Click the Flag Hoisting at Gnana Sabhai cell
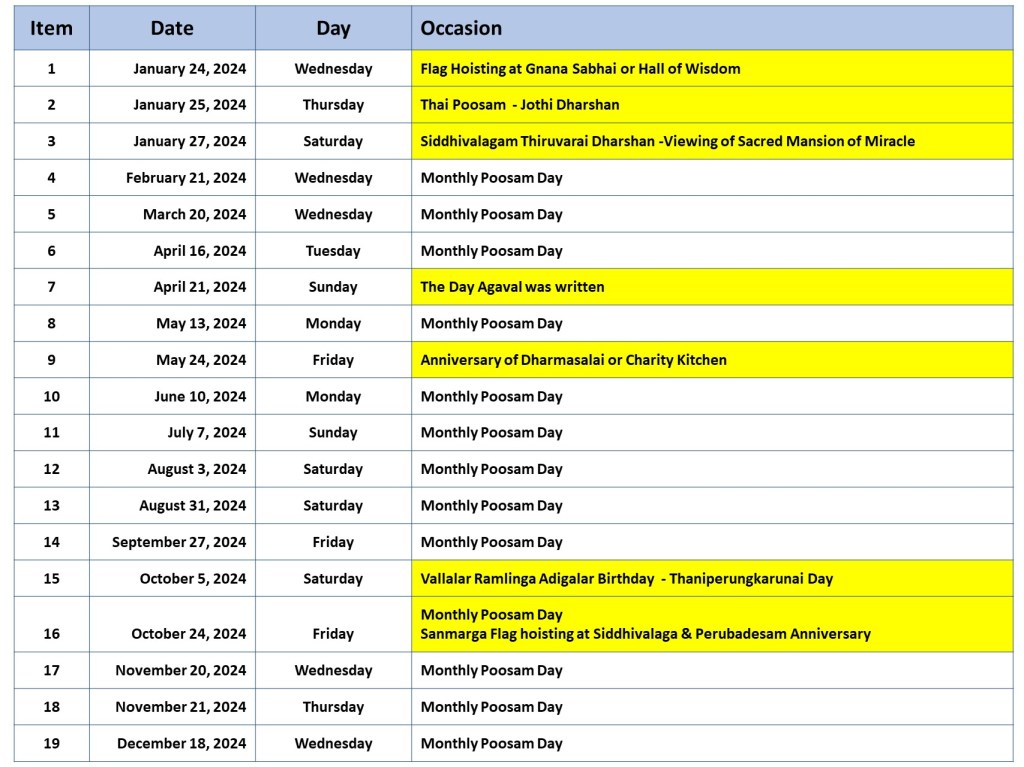 pyautogui.click(x=580, y=69)
